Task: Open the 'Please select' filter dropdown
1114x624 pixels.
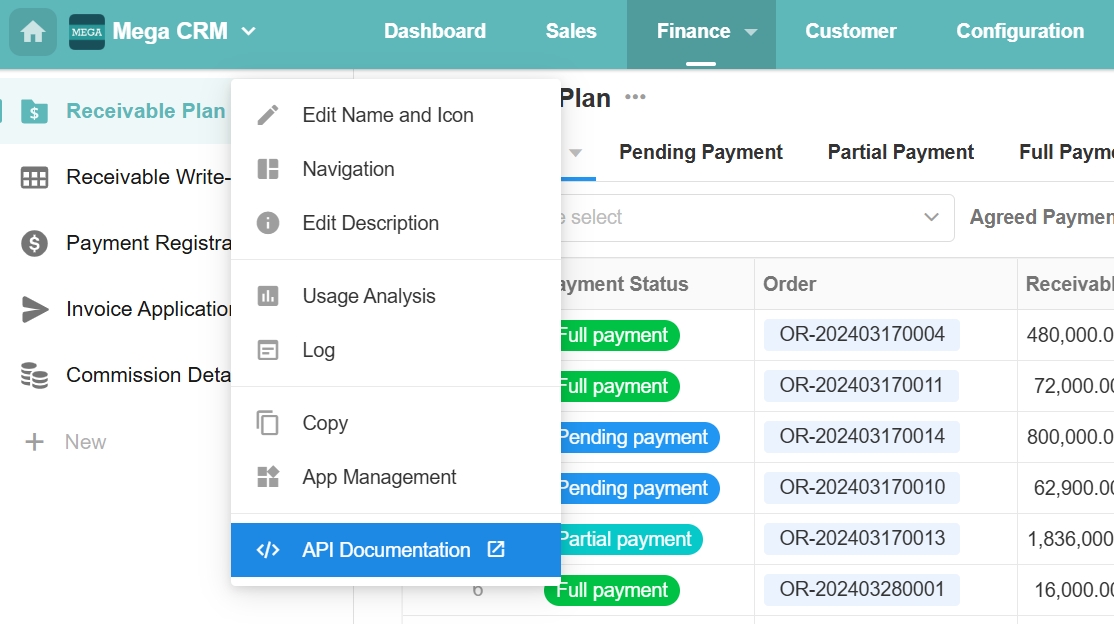Action: click(x=757, y=217)
